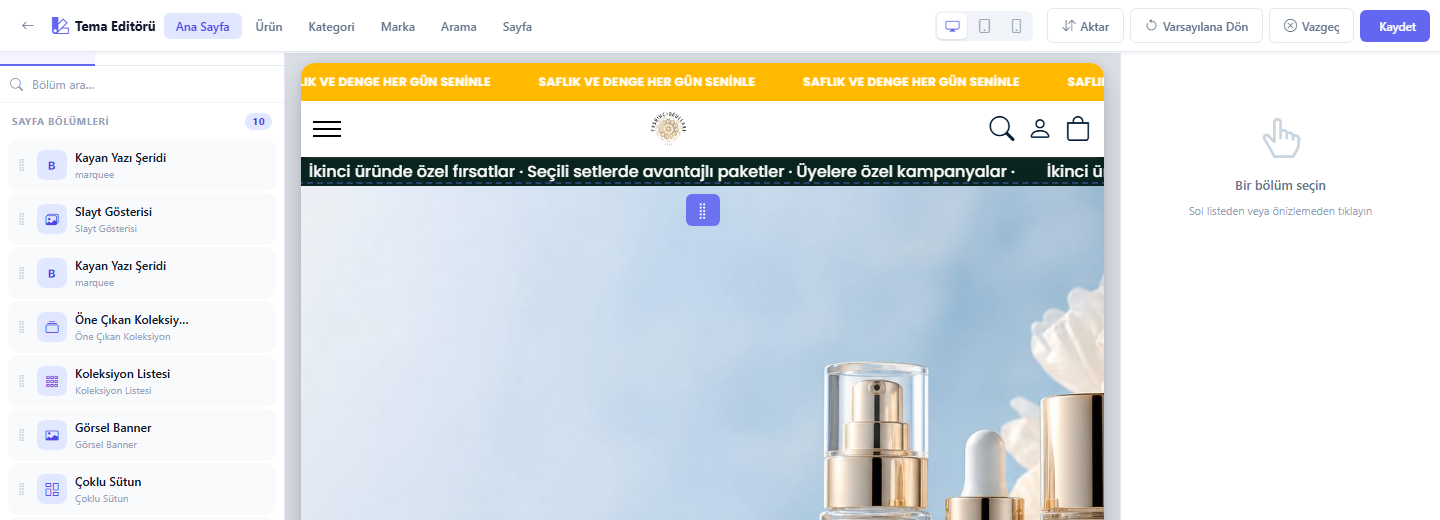Image resolution: width=1440 pixels, height=520 pixels.
Task: Switch preview to desktop view icon
Action: coord(952,26)
